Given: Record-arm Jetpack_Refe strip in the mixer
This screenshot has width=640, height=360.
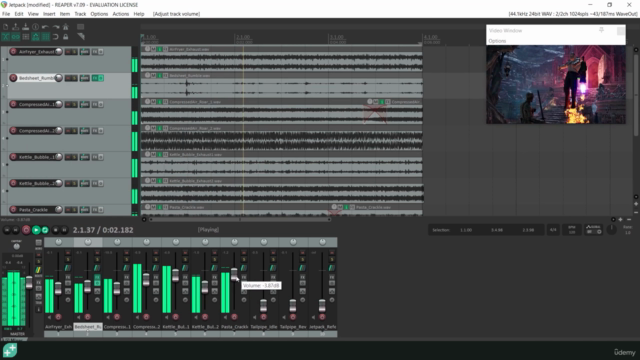Looking at the screenshot, I should 322,317.
